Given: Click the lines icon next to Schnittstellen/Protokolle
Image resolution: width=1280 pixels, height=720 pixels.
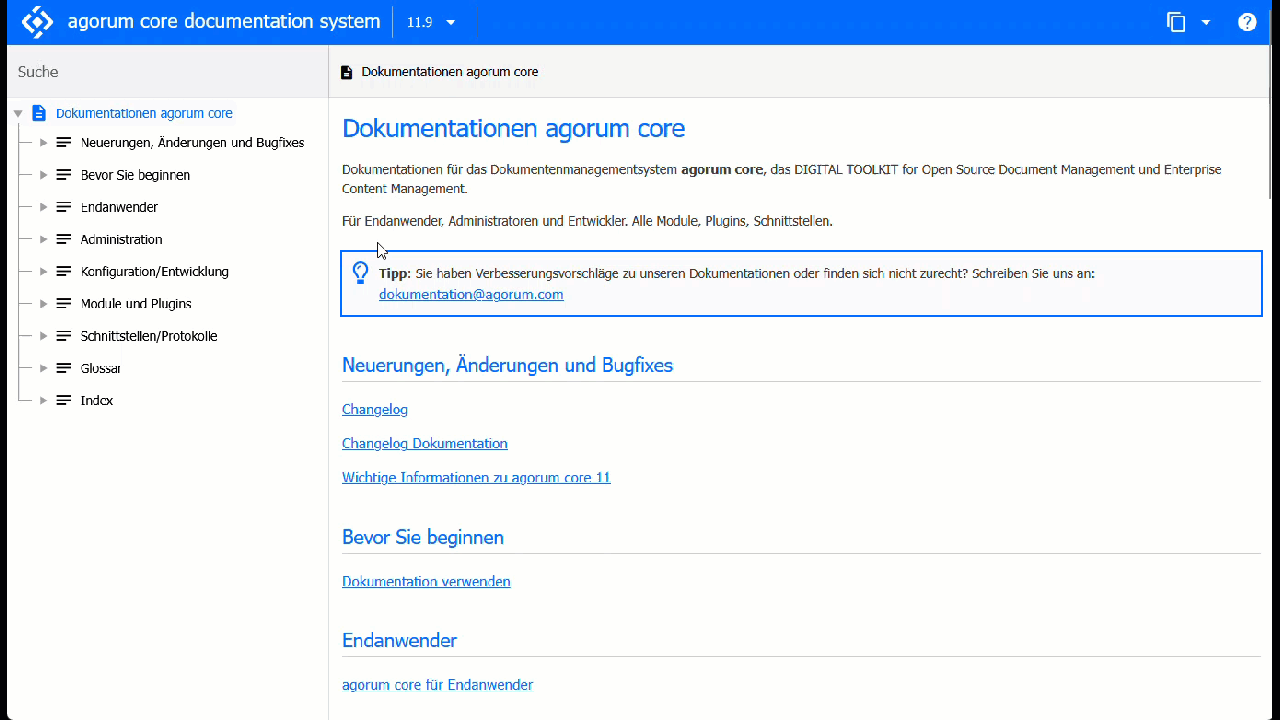Looking at the screenshot, I should [64, 336].
